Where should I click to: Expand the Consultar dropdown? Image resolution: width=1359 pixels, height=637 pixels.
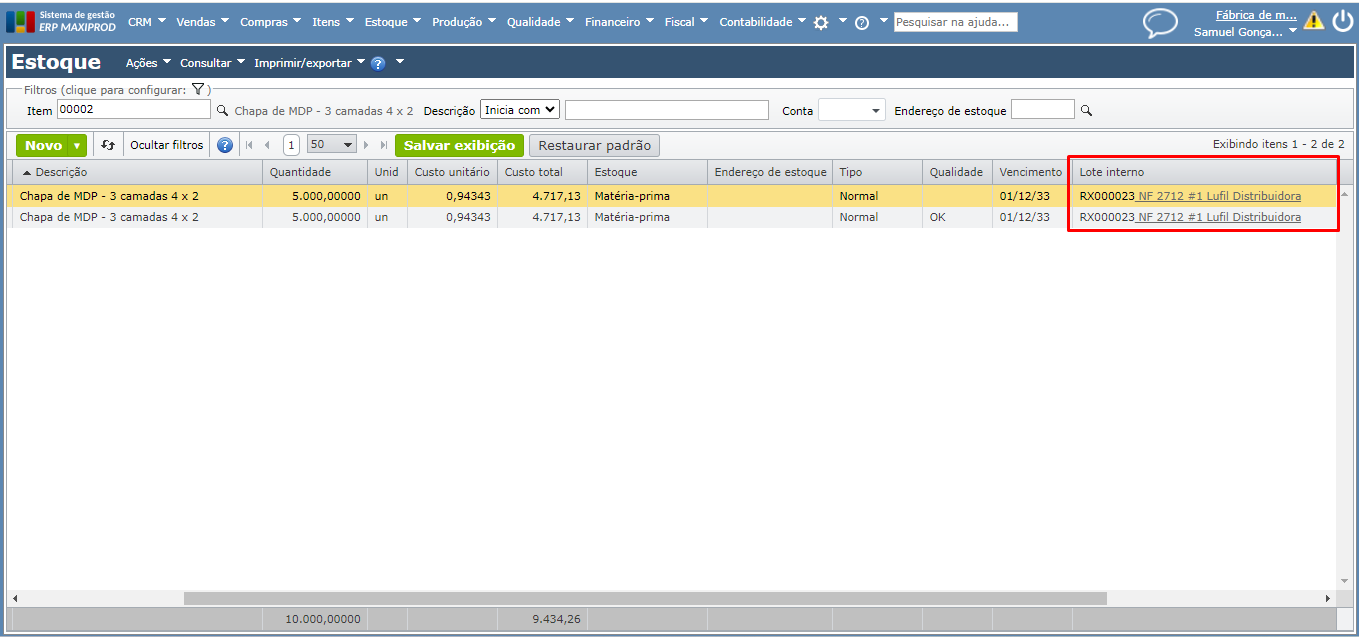pyautogui.click(x=212, y=63)
